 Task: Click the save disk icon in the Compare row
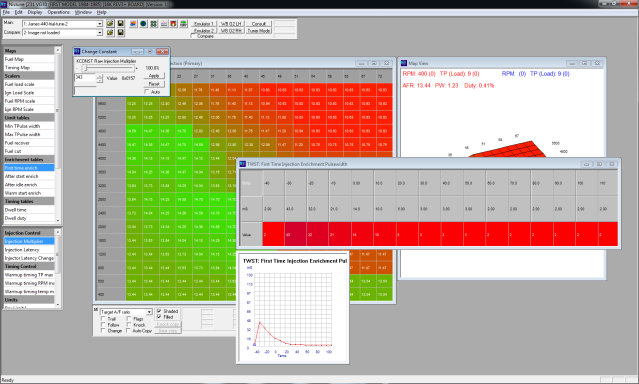tap(121, 32)
